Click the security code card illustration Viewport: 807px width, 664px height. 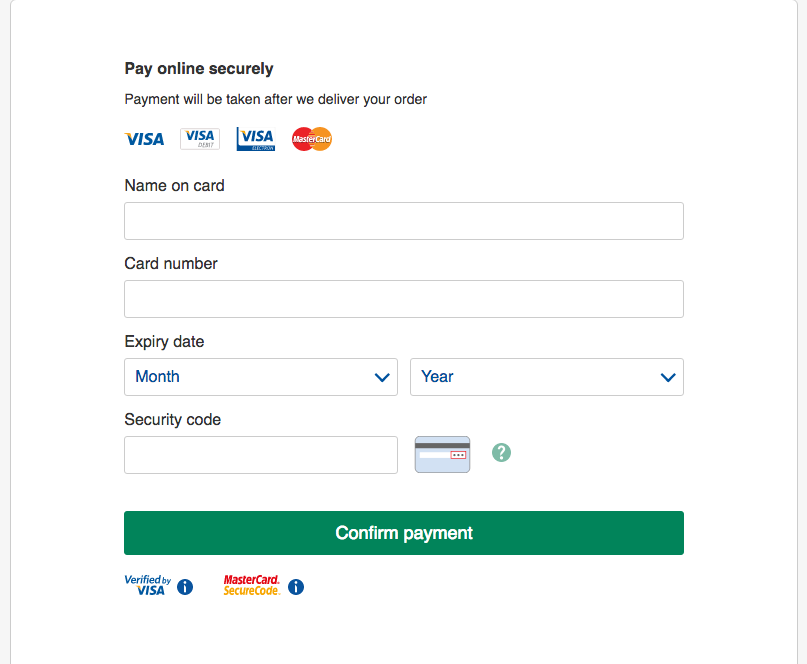tap(443, 455)
